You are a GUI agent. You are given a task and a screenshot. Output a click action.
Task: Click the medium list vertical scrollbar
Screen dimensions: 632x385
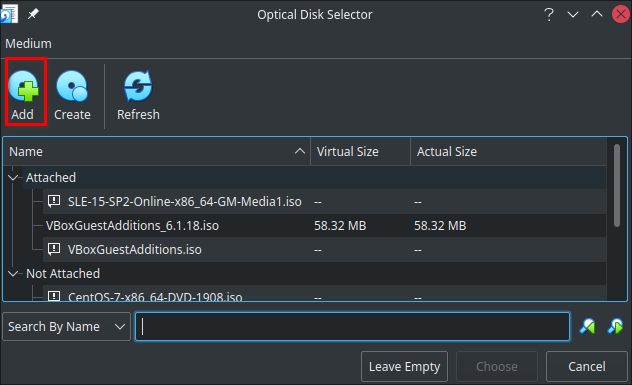(617, 185)
